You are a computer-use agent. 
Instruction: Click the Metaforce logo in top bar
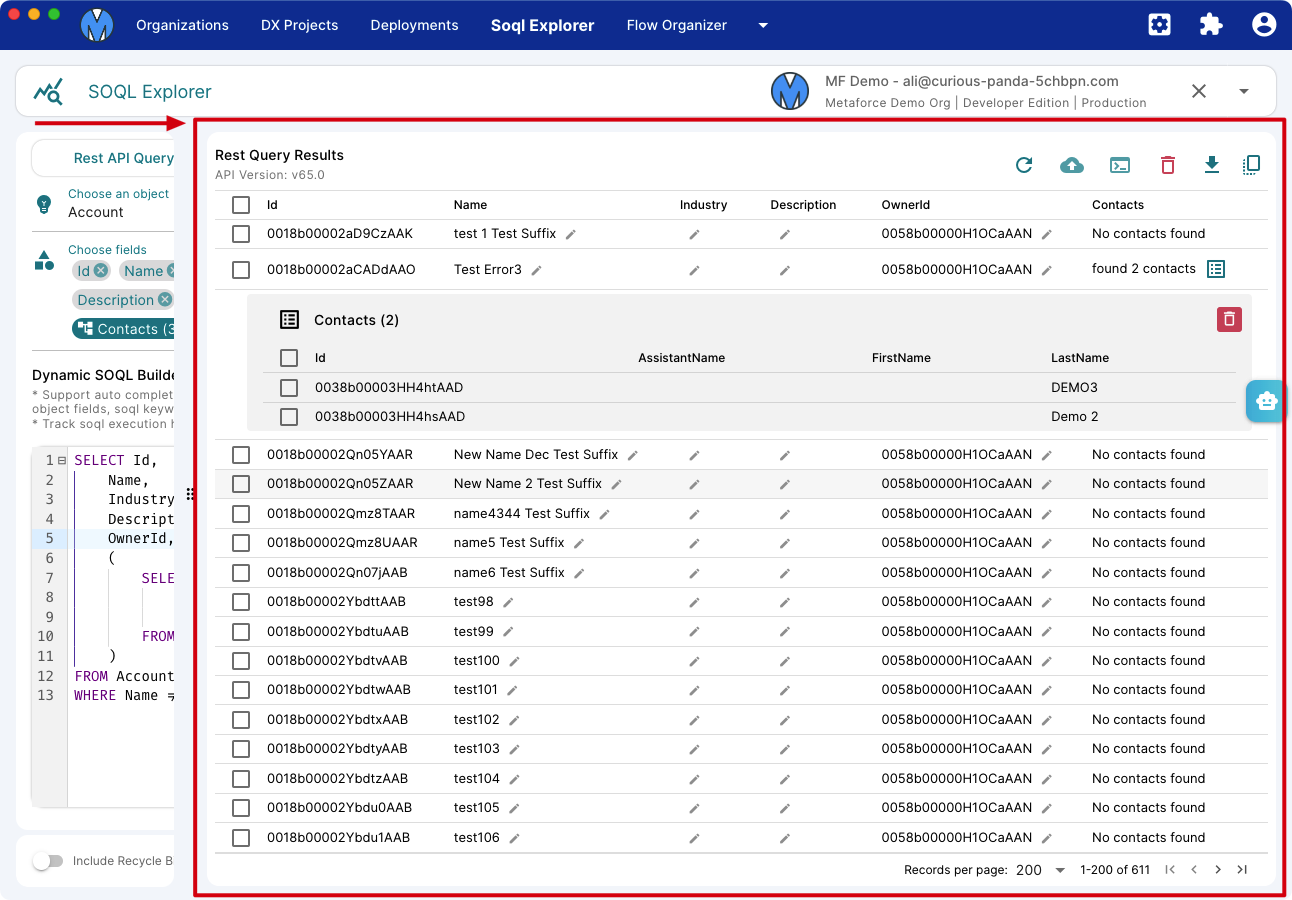97,25
